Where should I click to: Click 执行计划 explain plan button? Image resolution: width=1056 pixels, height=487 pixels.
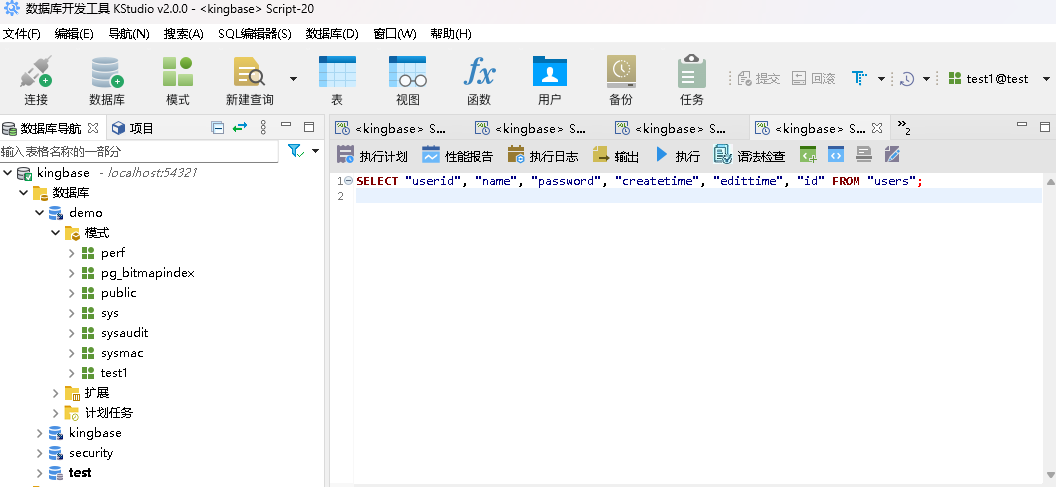pos(372,156)
